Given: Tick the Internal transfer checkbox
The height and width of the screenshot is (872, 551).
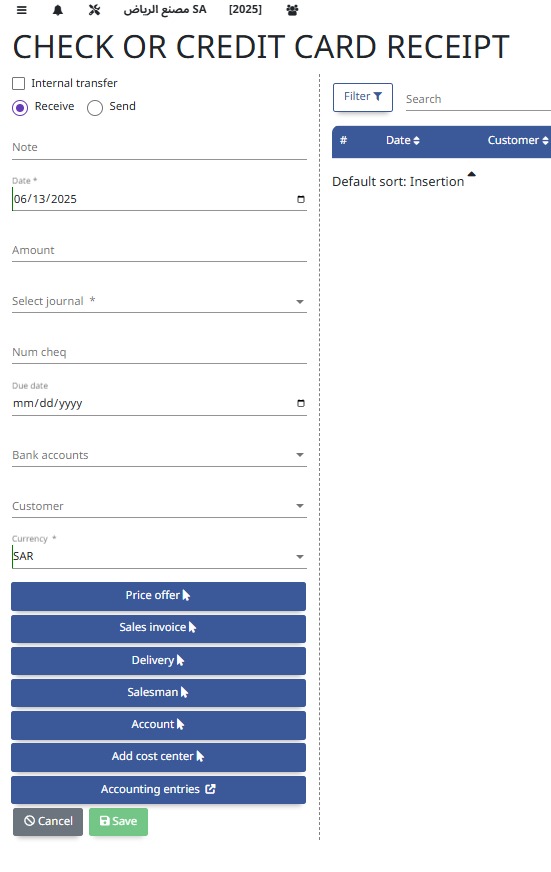Looking at the screenshot, I should pos(19,83).
